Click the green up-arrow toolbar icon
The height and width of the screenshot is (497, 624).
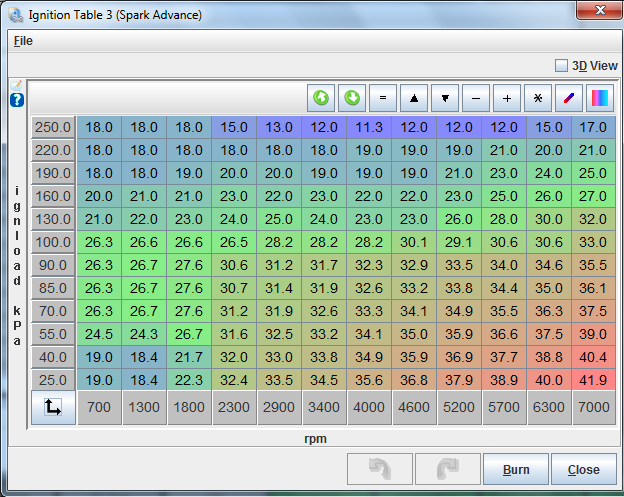[321, 98]
